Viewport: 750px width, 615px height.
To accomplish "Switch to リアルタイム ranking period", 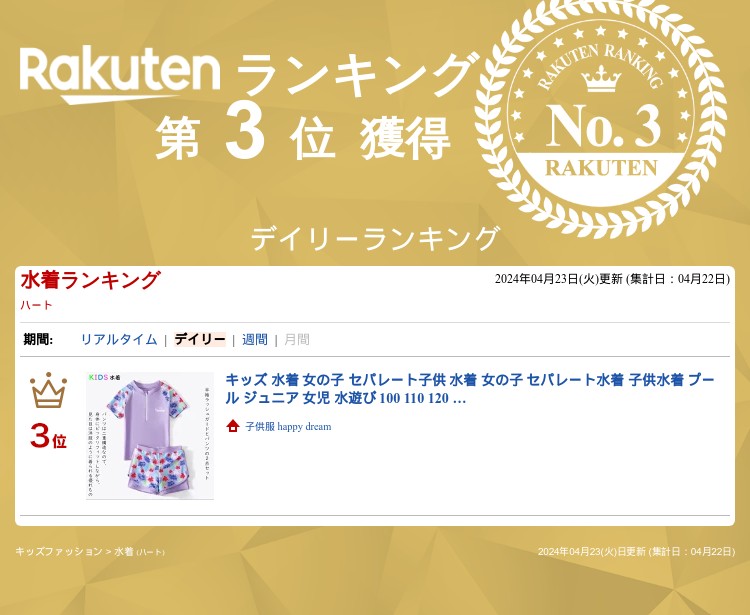I will tap(119, 340).
